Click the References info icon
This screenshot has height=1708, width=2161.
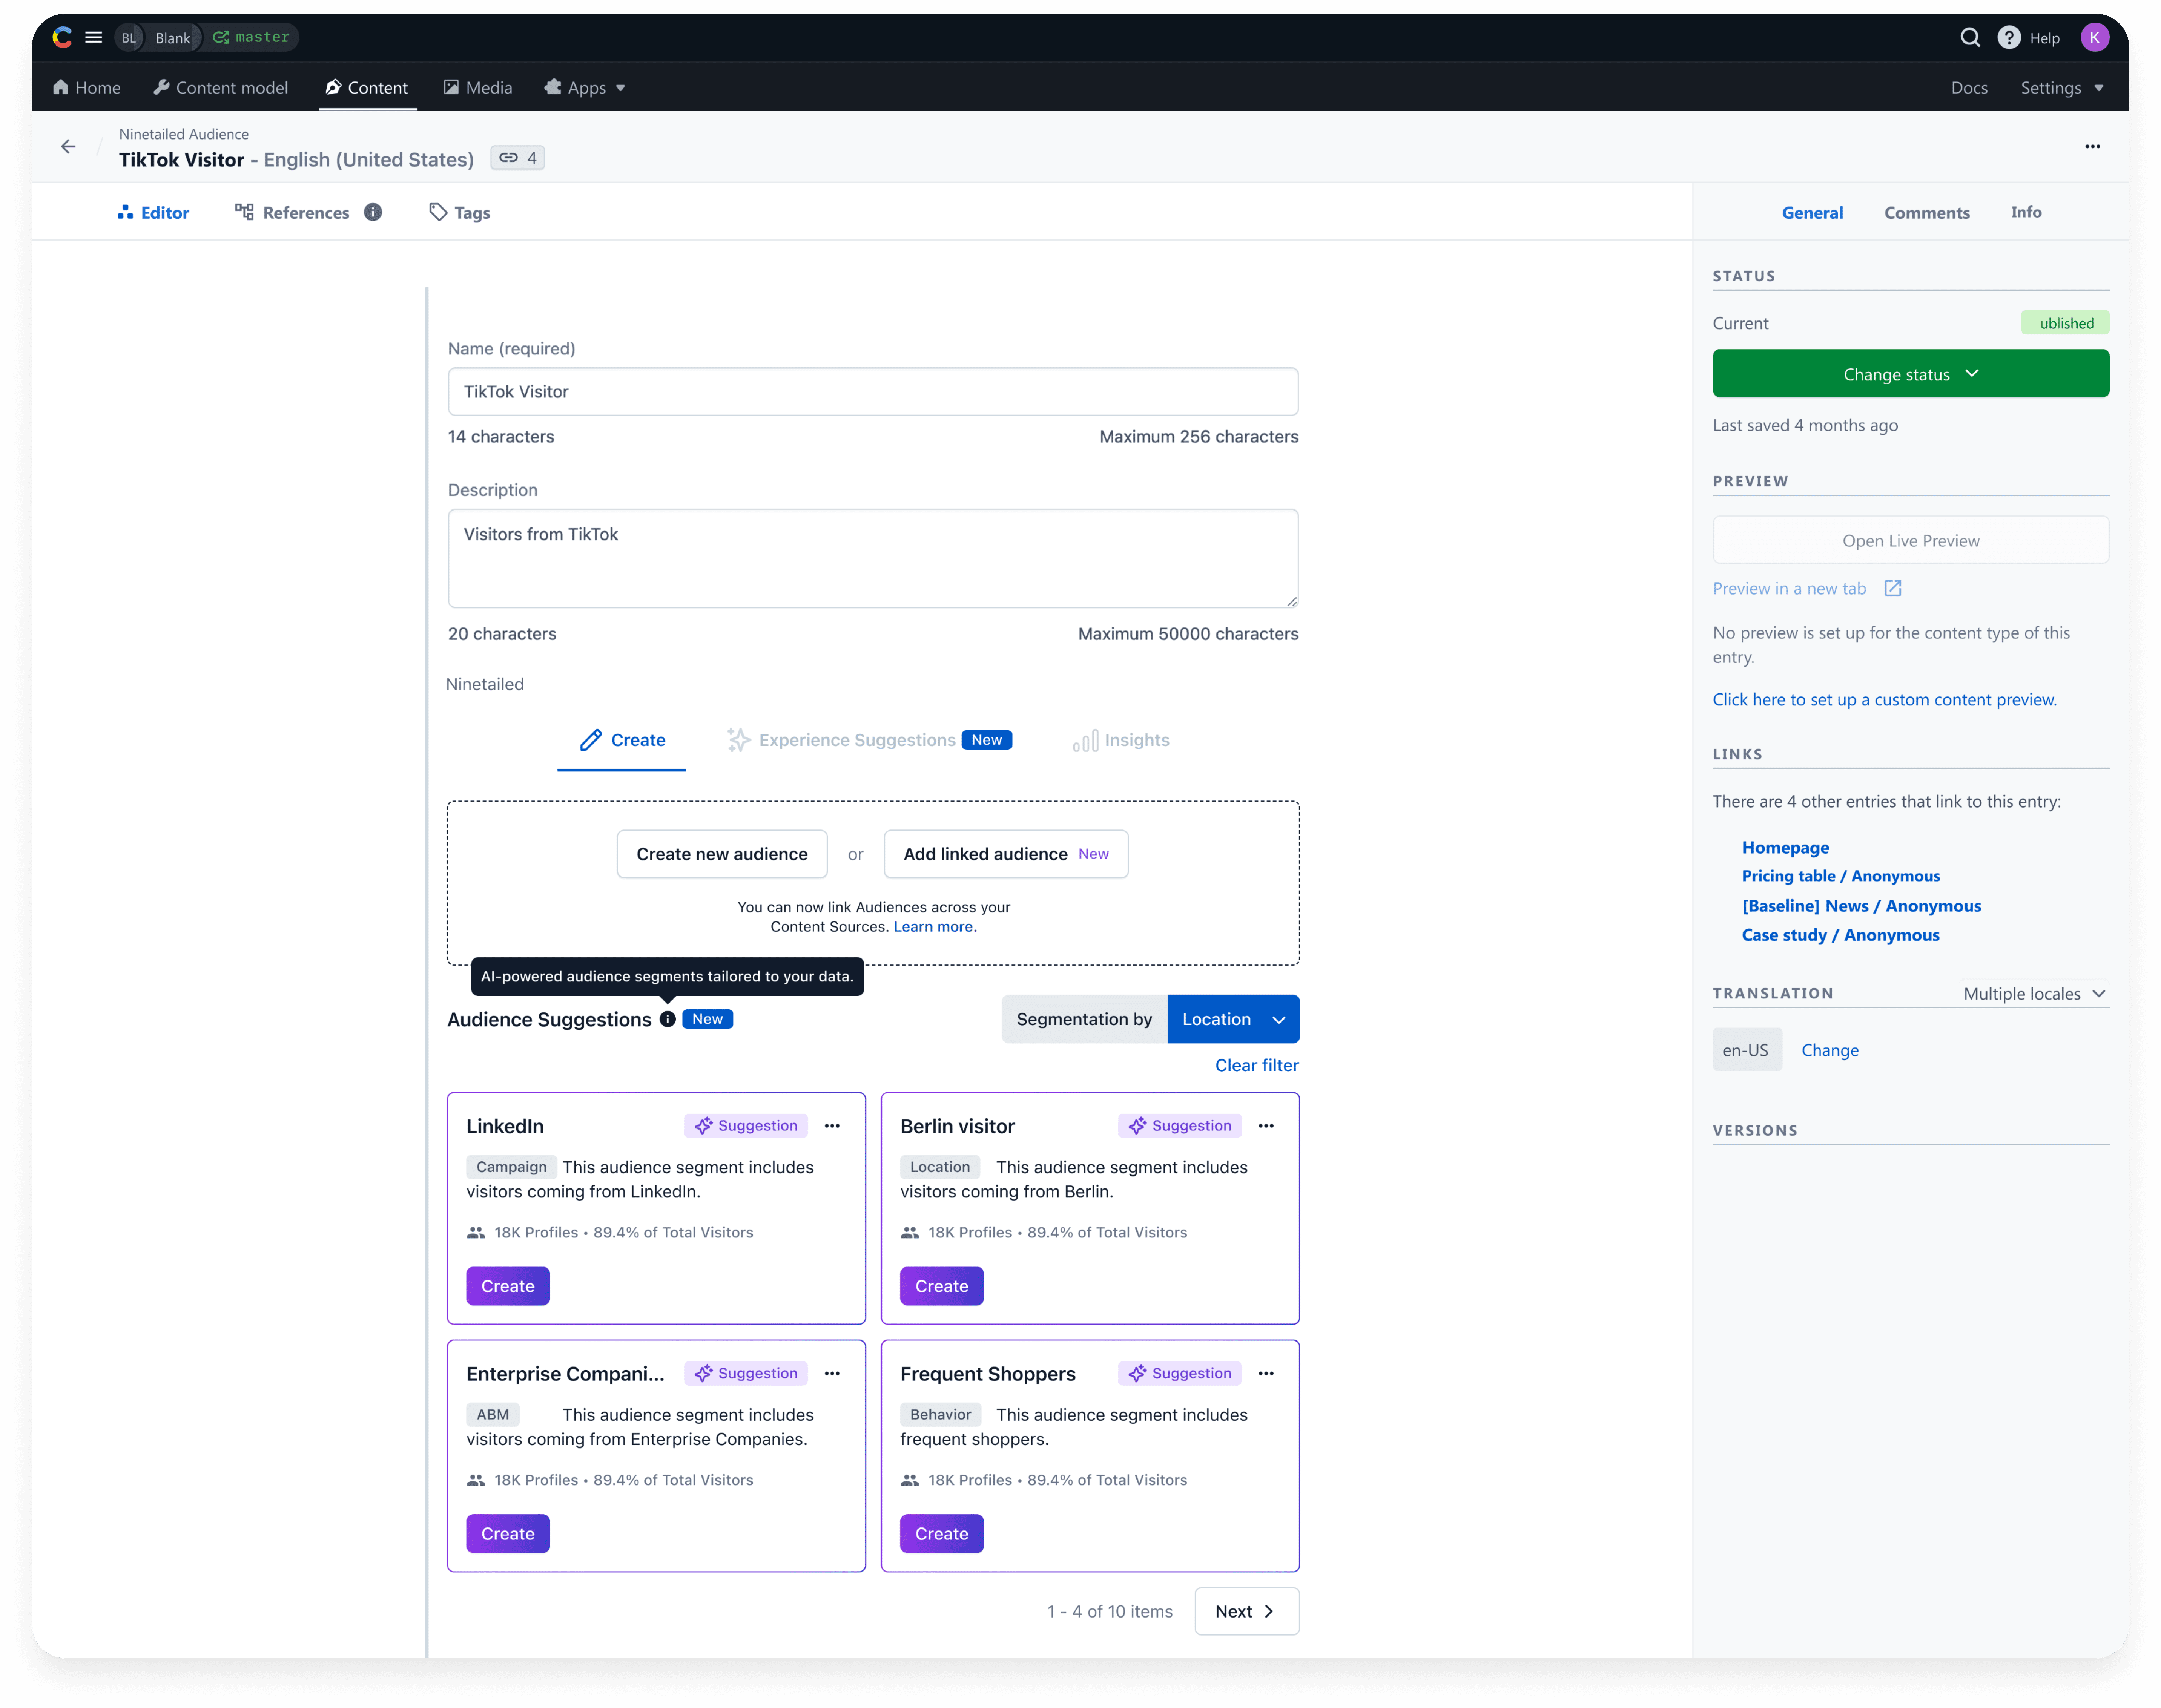tap(373, 212)
